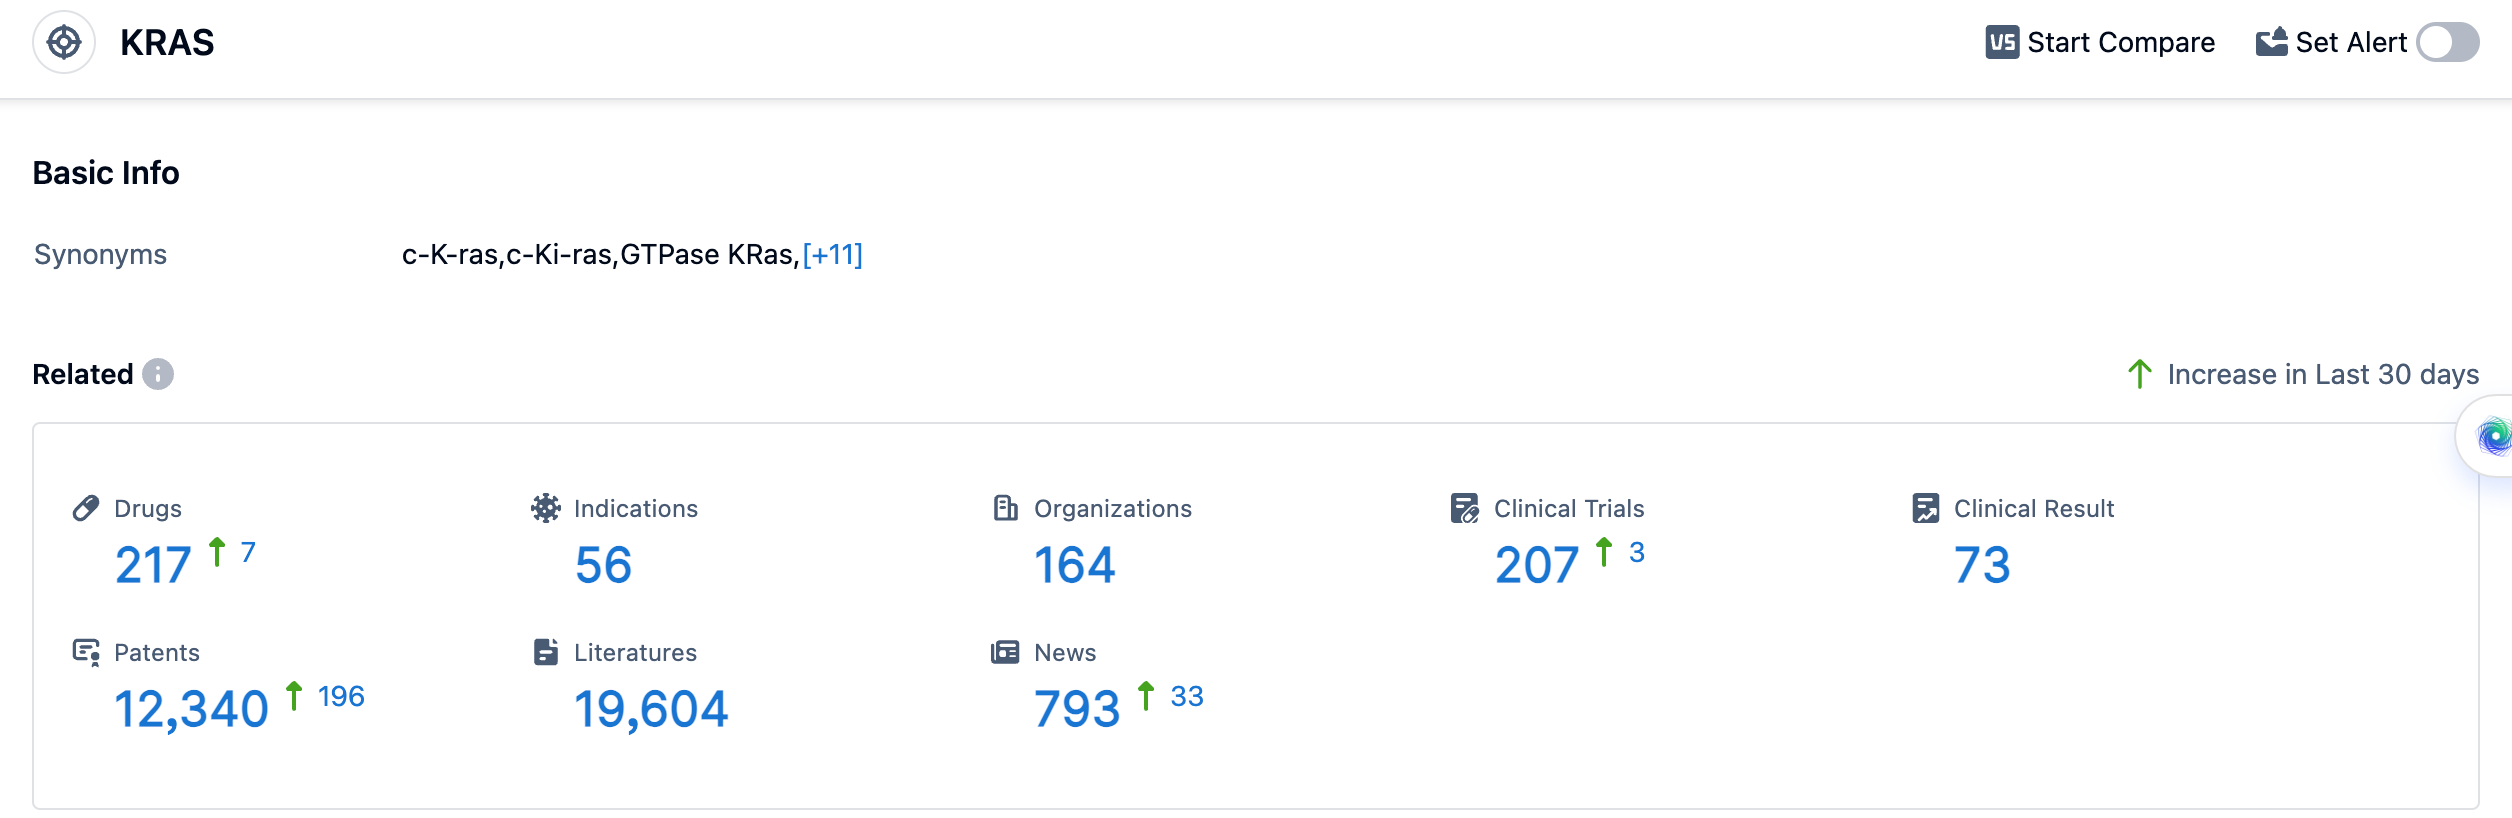The height and width of the screenshot is (818, 2512).
Task: Expand the +11 synonyms link
Action: tap(832, 255)
